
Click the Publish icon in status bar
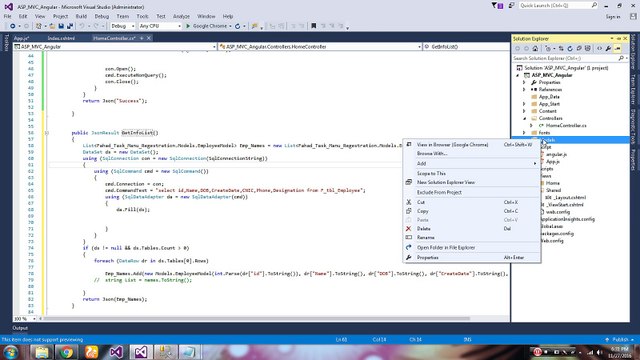tap(607, 340)
